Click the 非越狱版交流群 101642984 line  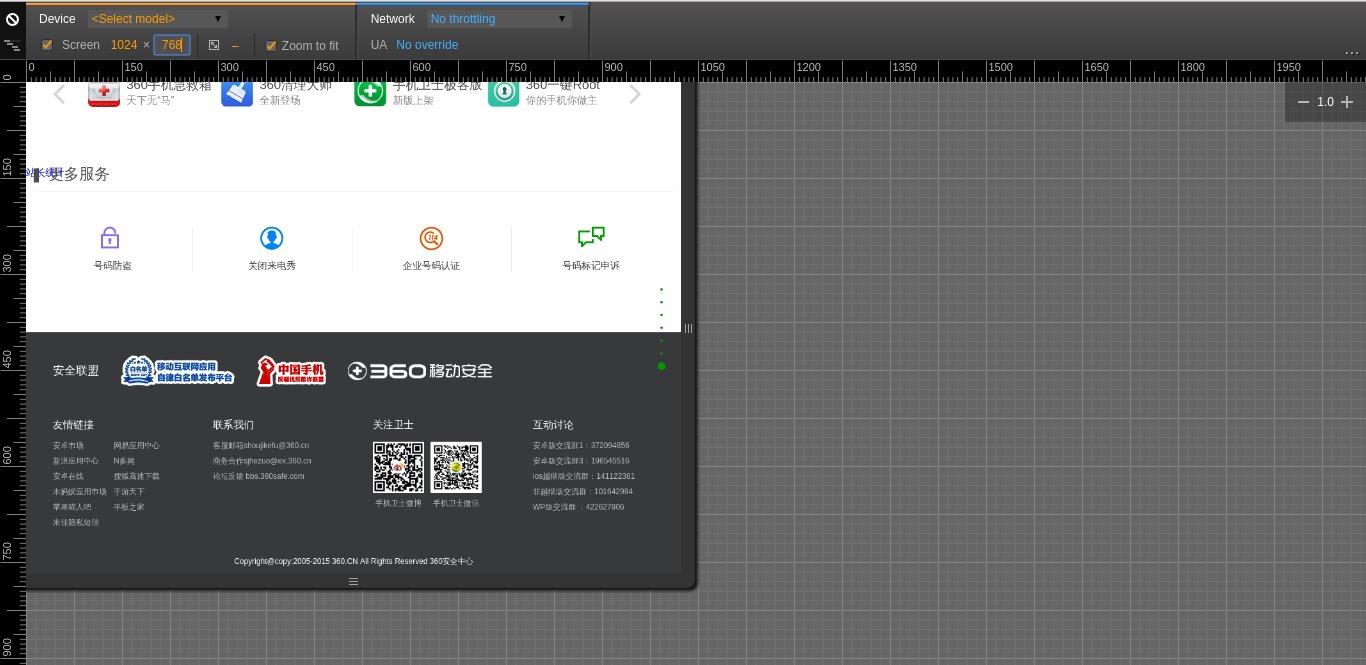(583, 492)
